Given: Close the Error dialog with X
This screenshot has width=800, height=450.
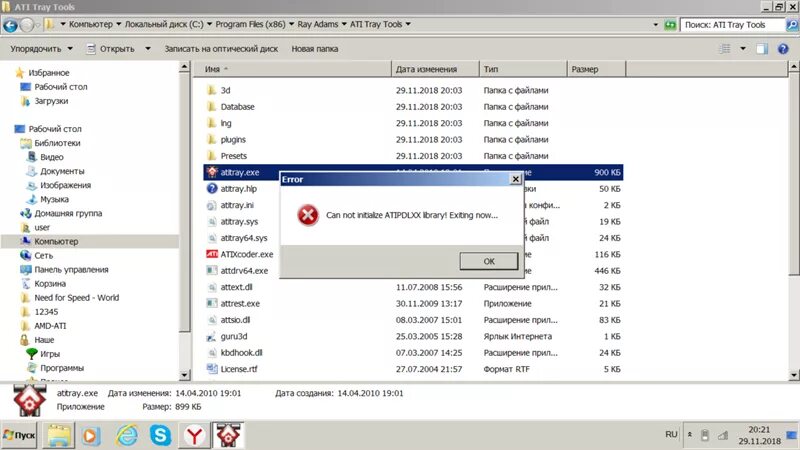Looking at the screenshot, I should point(516,179).
